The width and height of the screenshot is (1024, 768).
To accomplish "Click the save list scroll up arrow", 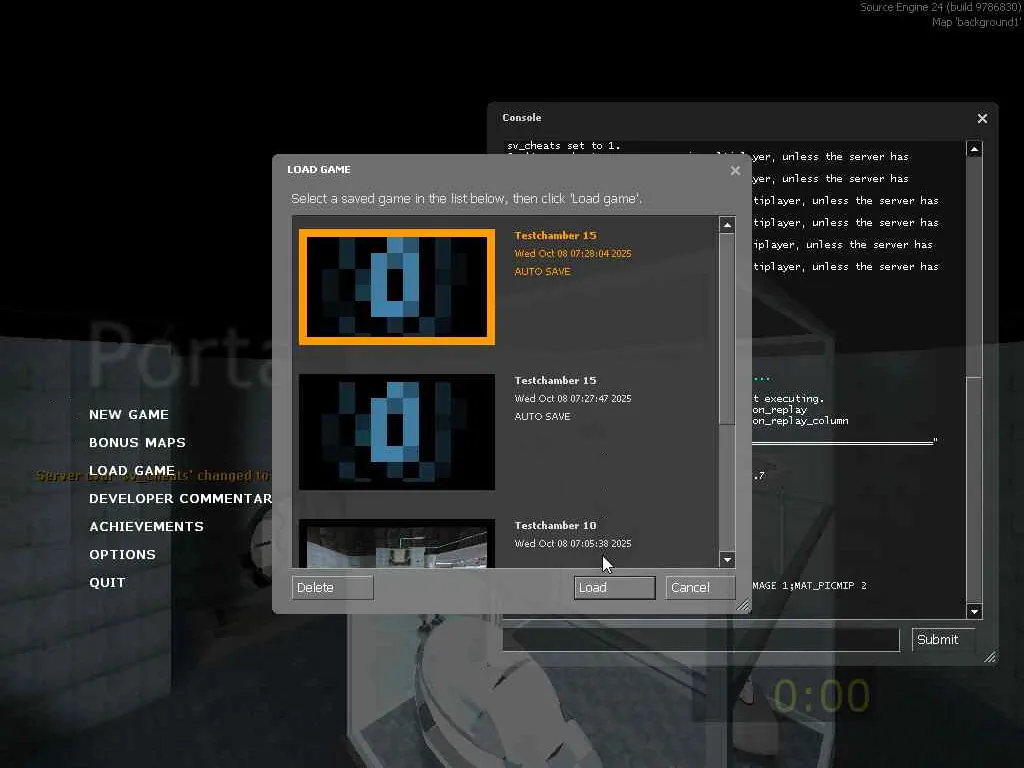I will (727, 225).
